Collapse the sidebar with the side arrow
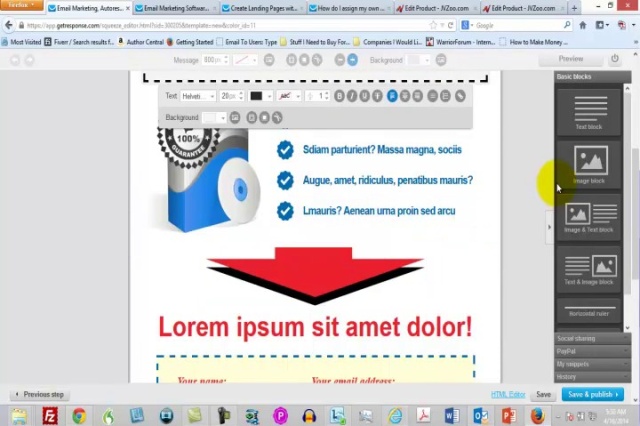 click(x=549, y=227)
